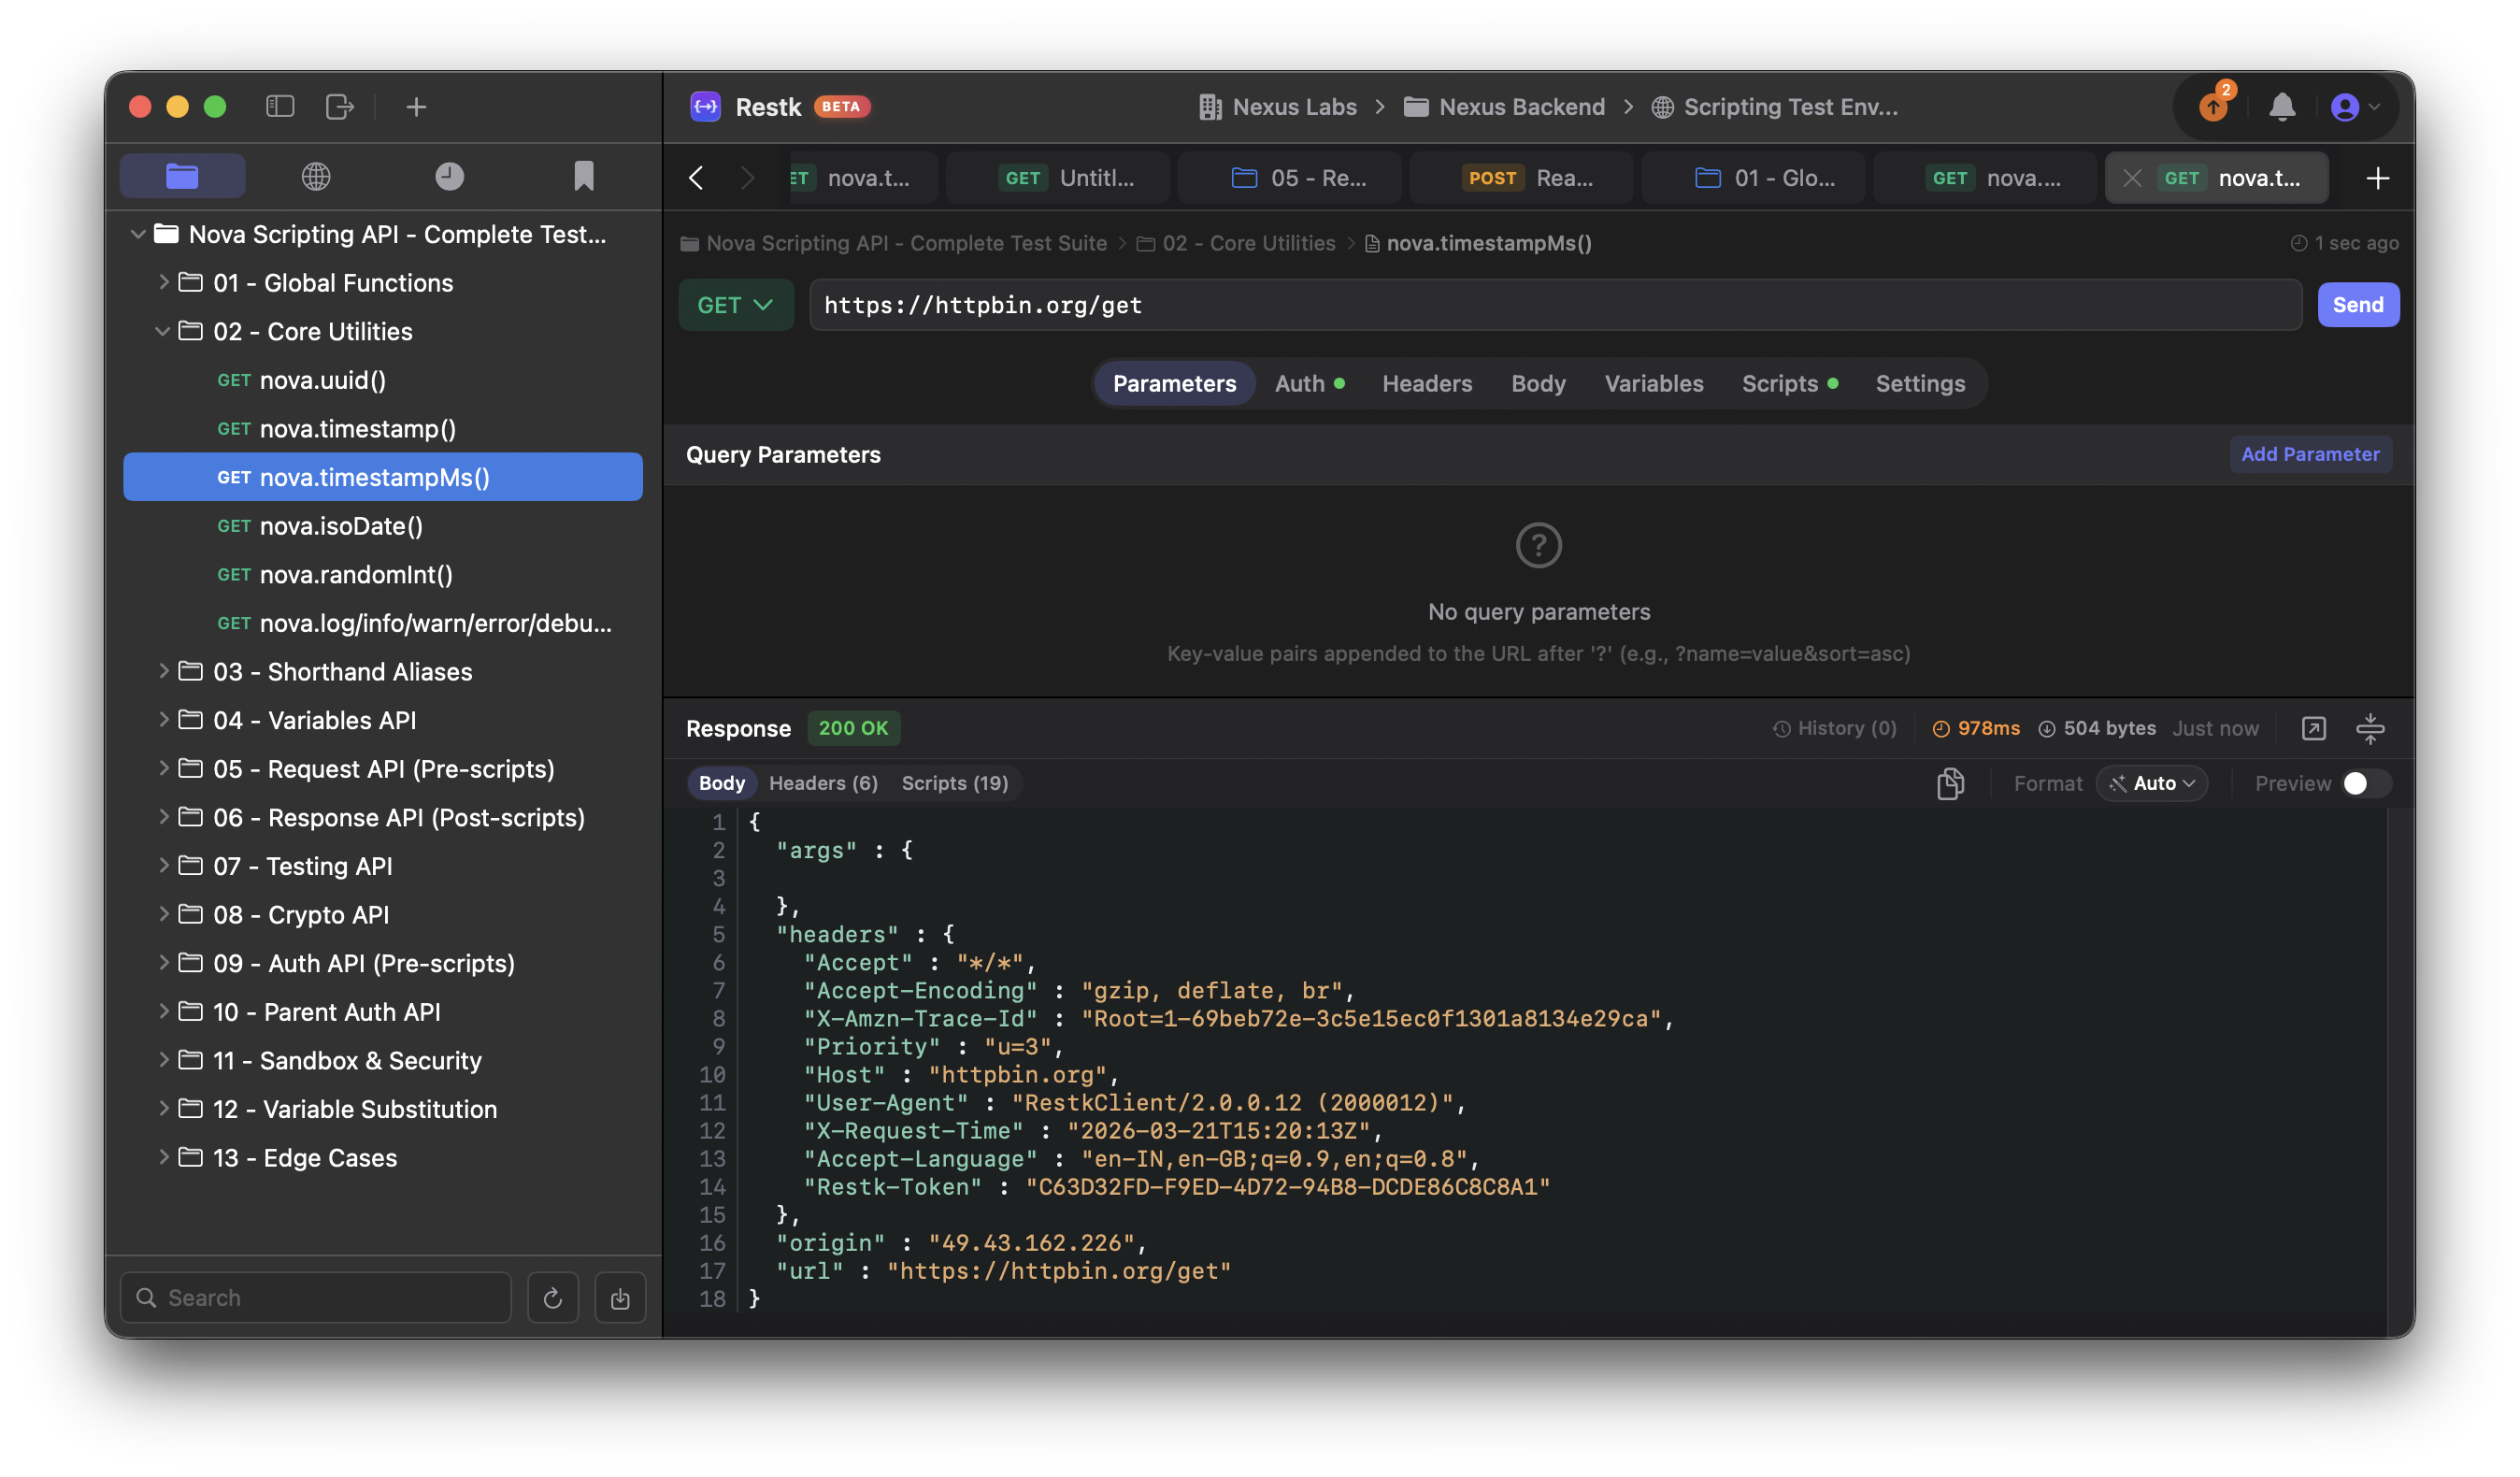Open response in new window icon
The height and width of the screenshot is (1477, 2520).
click(x=2313, y=728)
